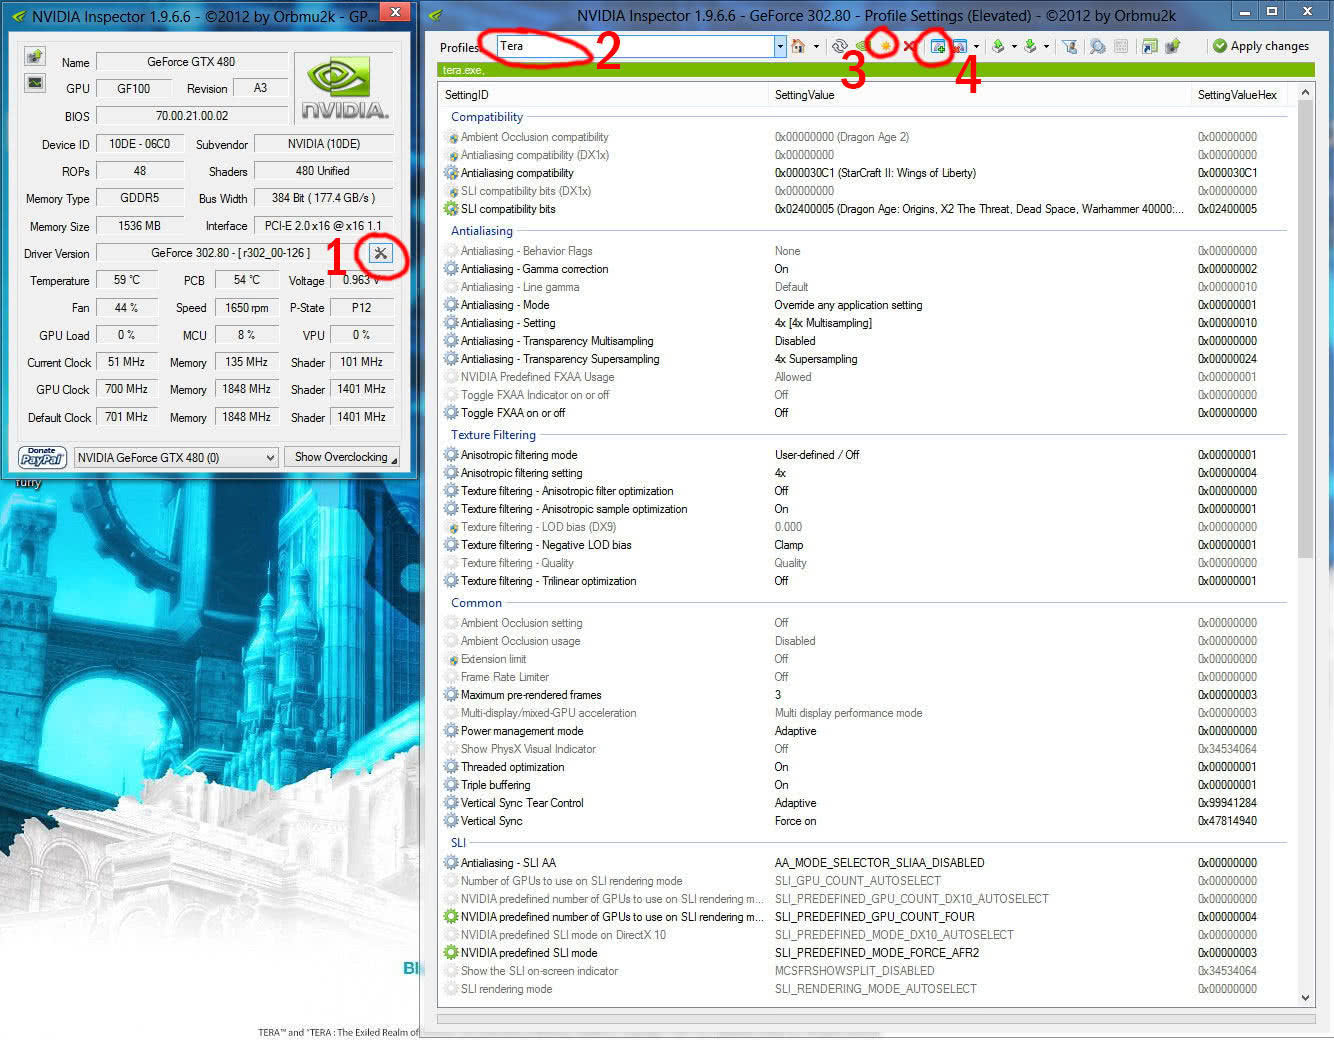Click the create shortcut window icon

coord(1149,46)
